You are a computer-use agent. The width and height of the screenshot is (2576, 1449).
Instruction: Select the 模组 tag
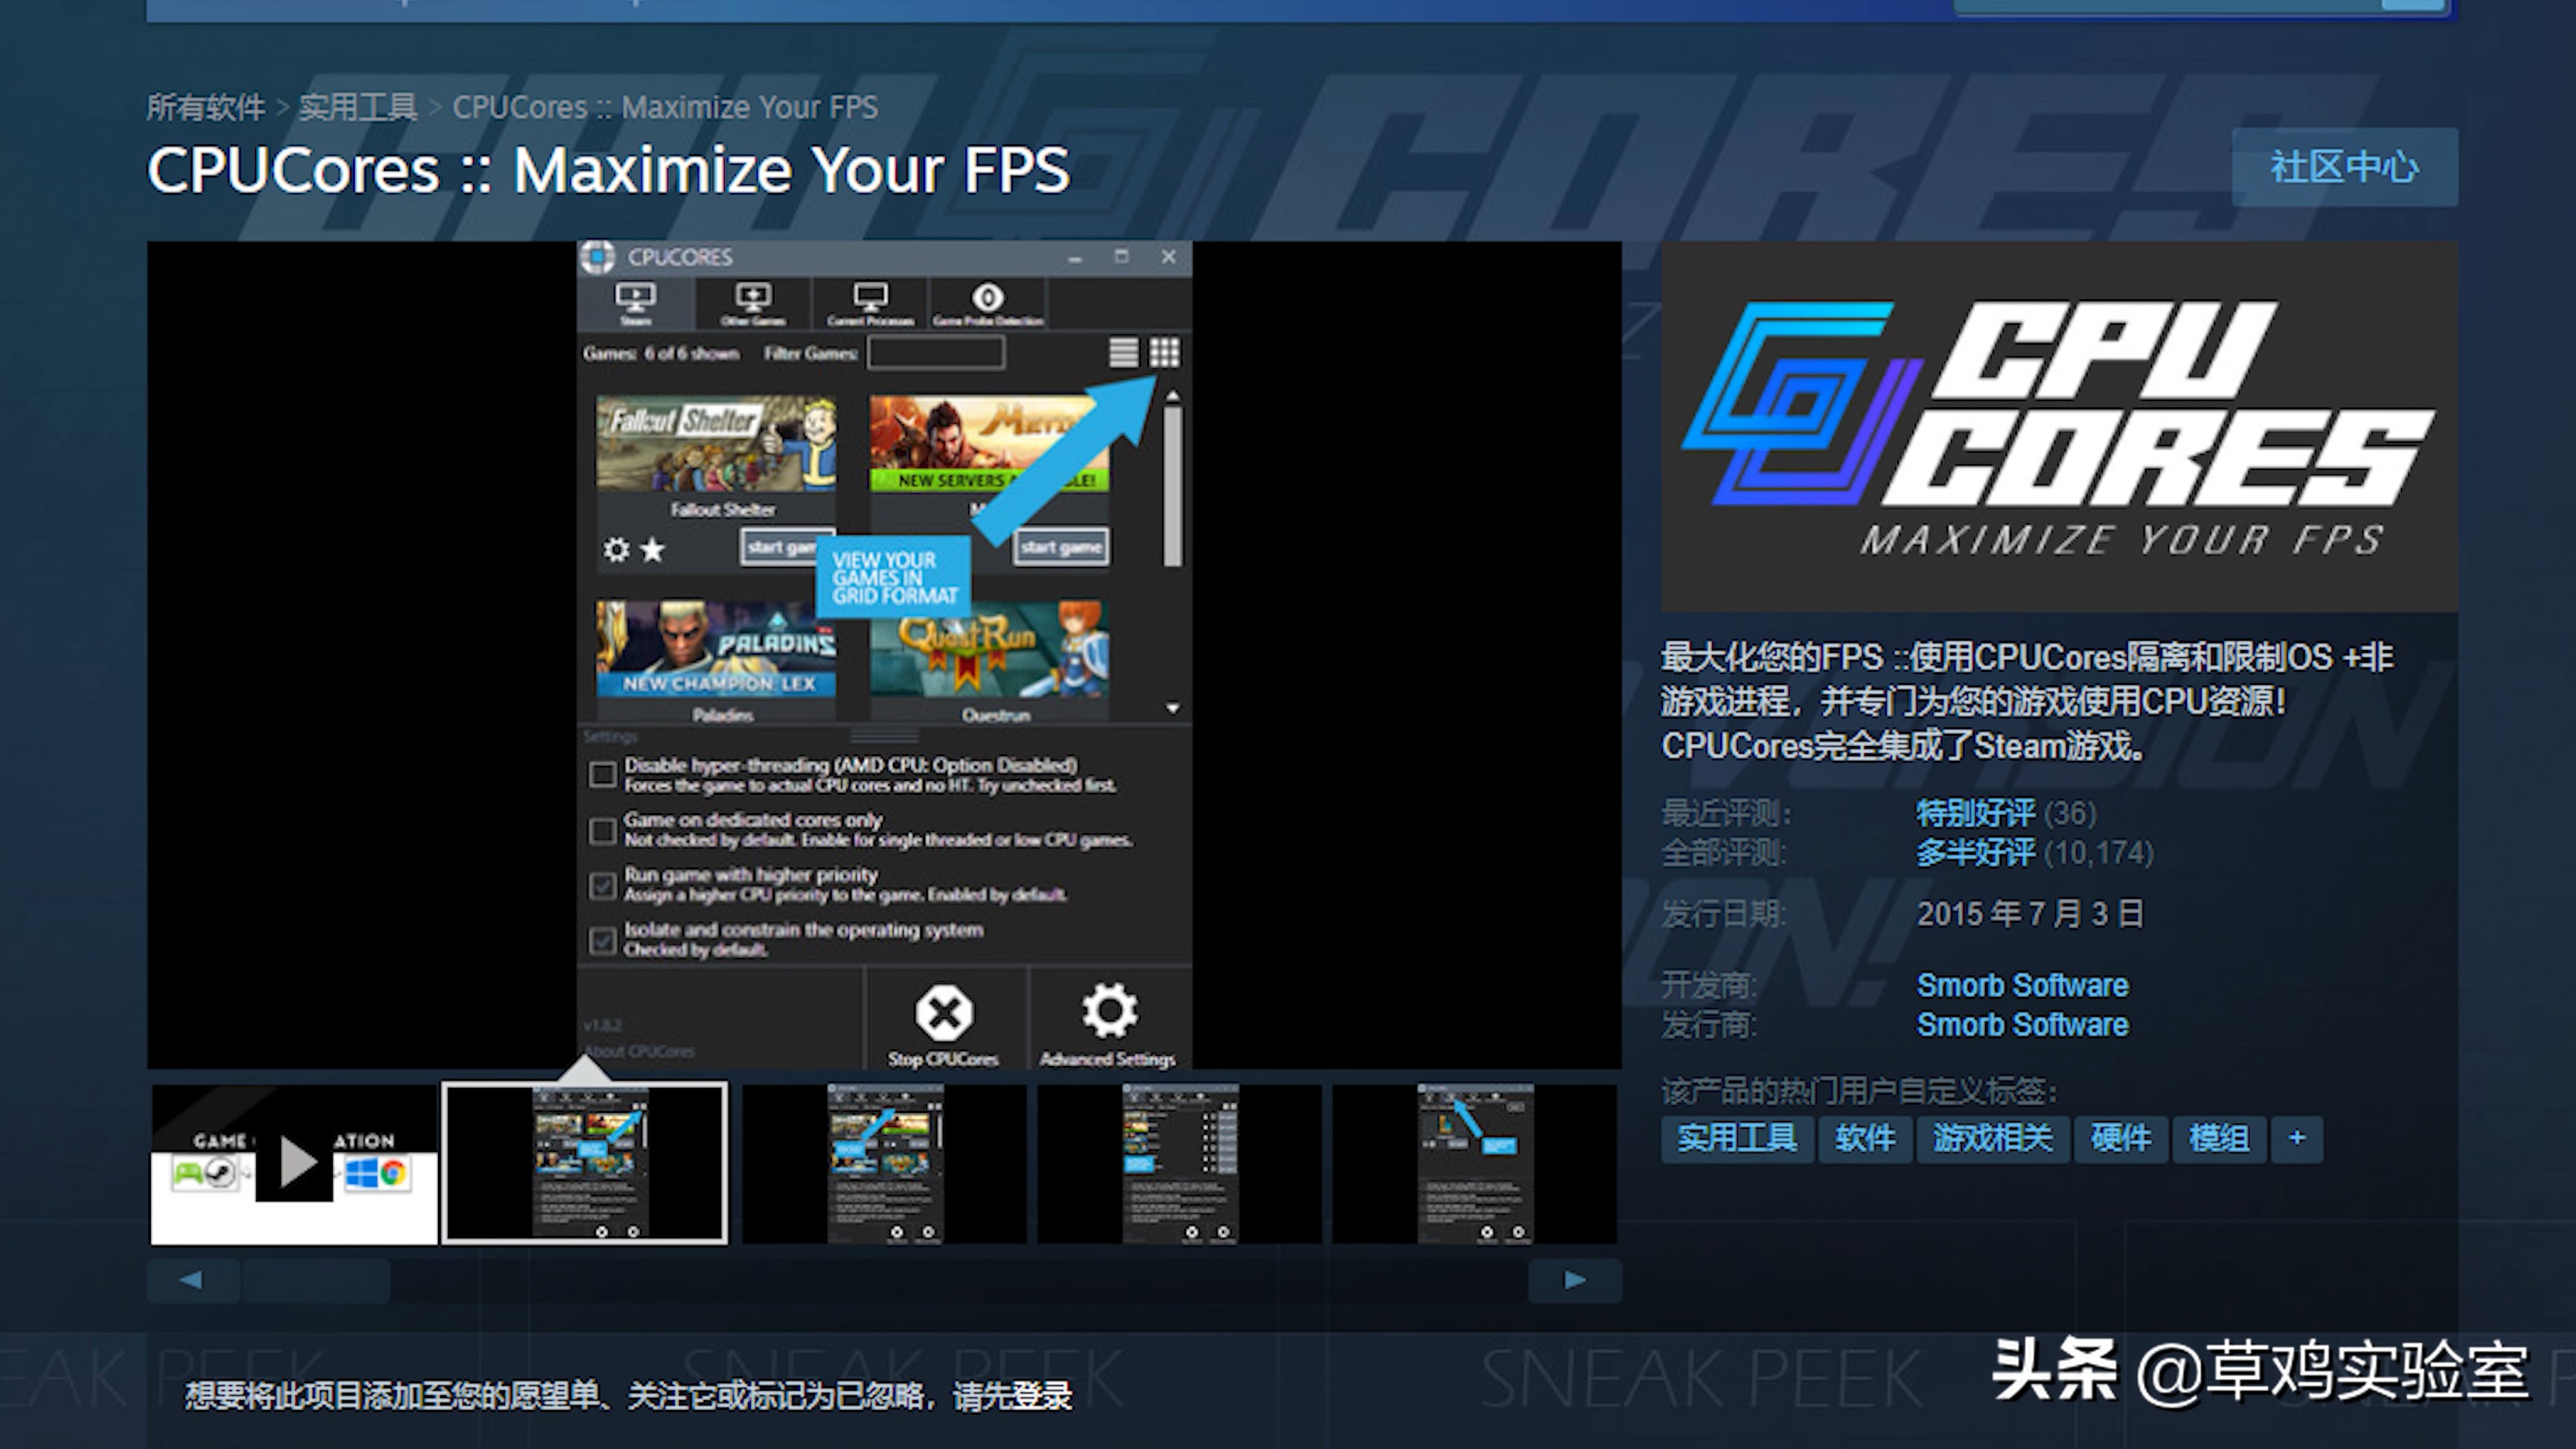(2218, 1139)
